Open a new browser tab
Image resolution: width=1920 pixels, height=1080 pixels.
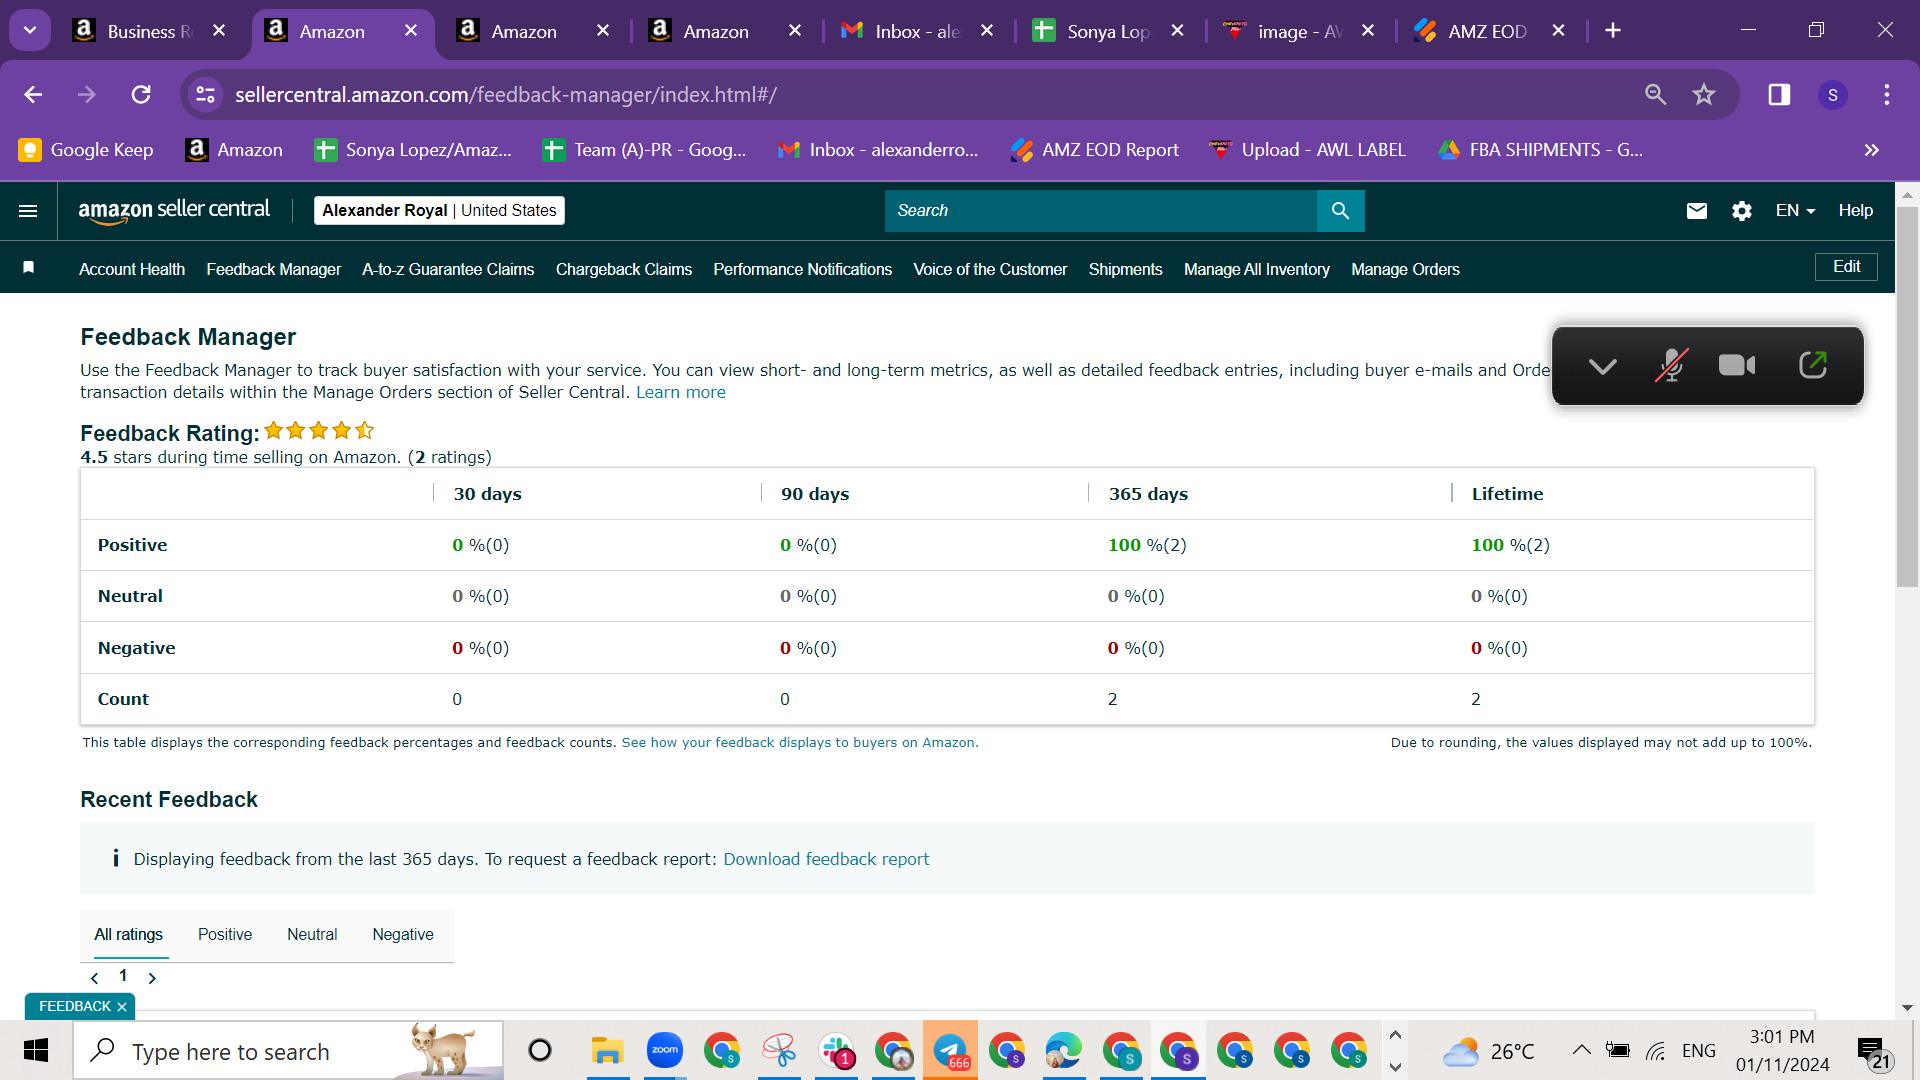click(x=1613, y=31)
